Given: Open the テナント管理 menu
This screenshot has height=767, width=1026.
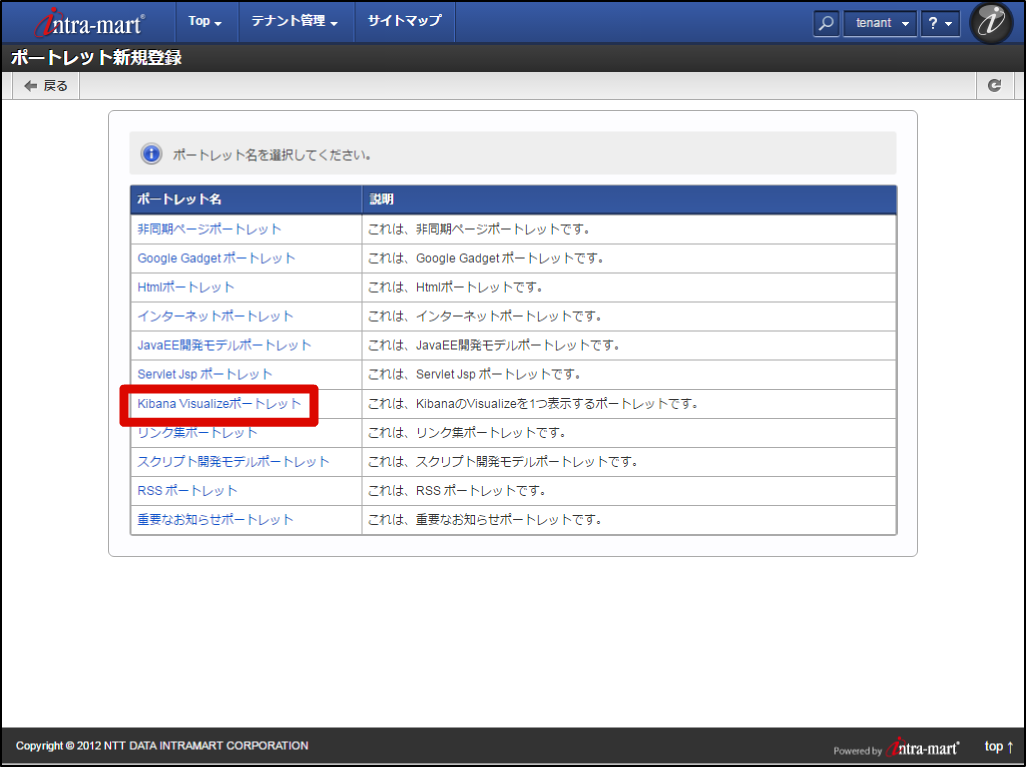Looking at the screenshot, I should (295, 21).
